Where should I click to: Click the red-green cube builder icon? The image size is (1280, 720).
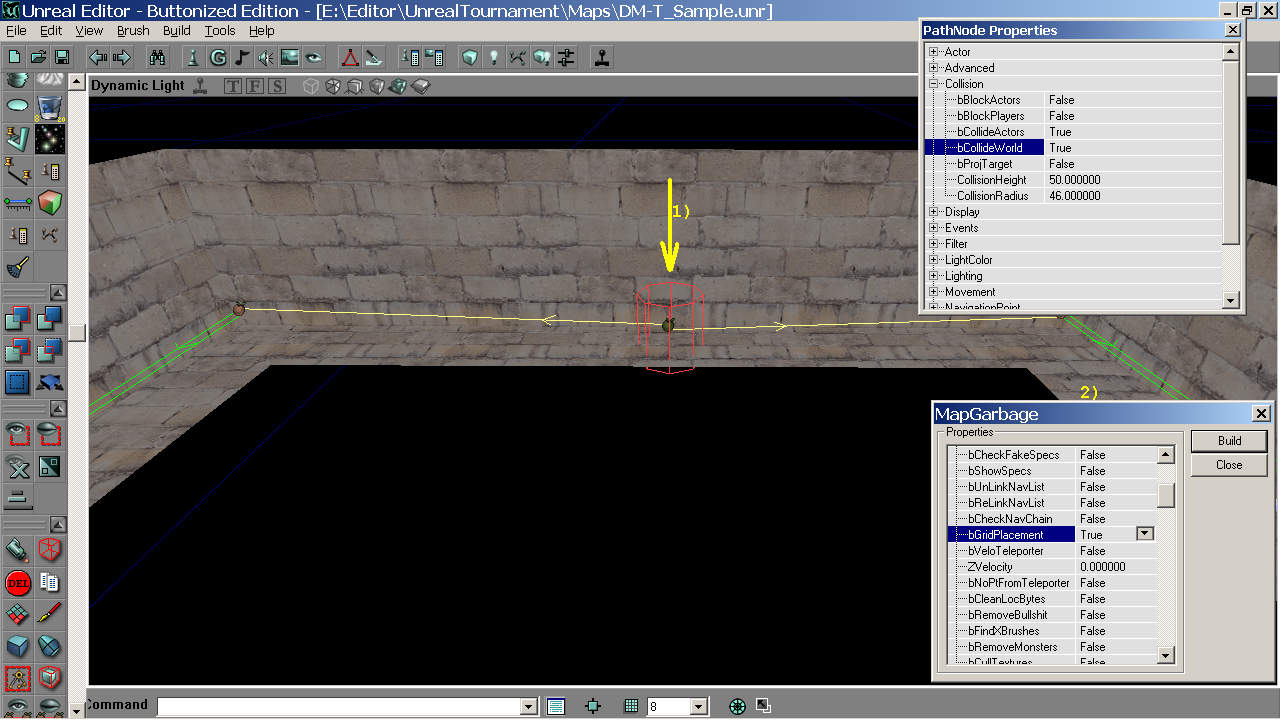[x=49, y=204]
